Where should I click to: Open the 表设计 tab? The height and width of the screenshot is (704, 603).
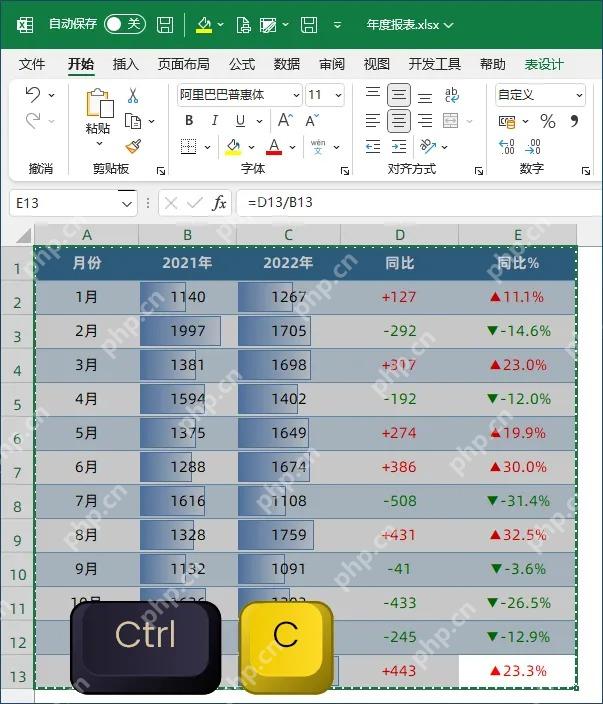pyautogui.click(x=544, y=64)
